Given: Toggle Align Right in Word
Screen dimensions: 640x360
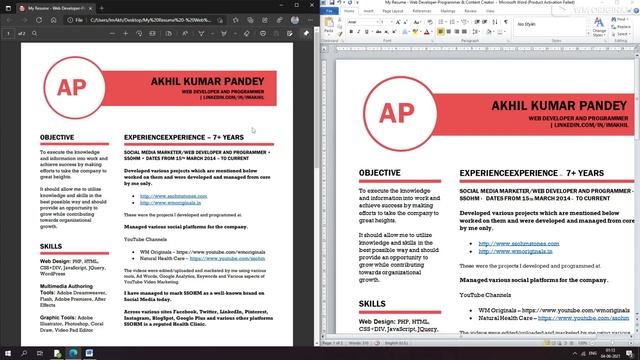Looking at the screenshot, I should click(456, 32).
